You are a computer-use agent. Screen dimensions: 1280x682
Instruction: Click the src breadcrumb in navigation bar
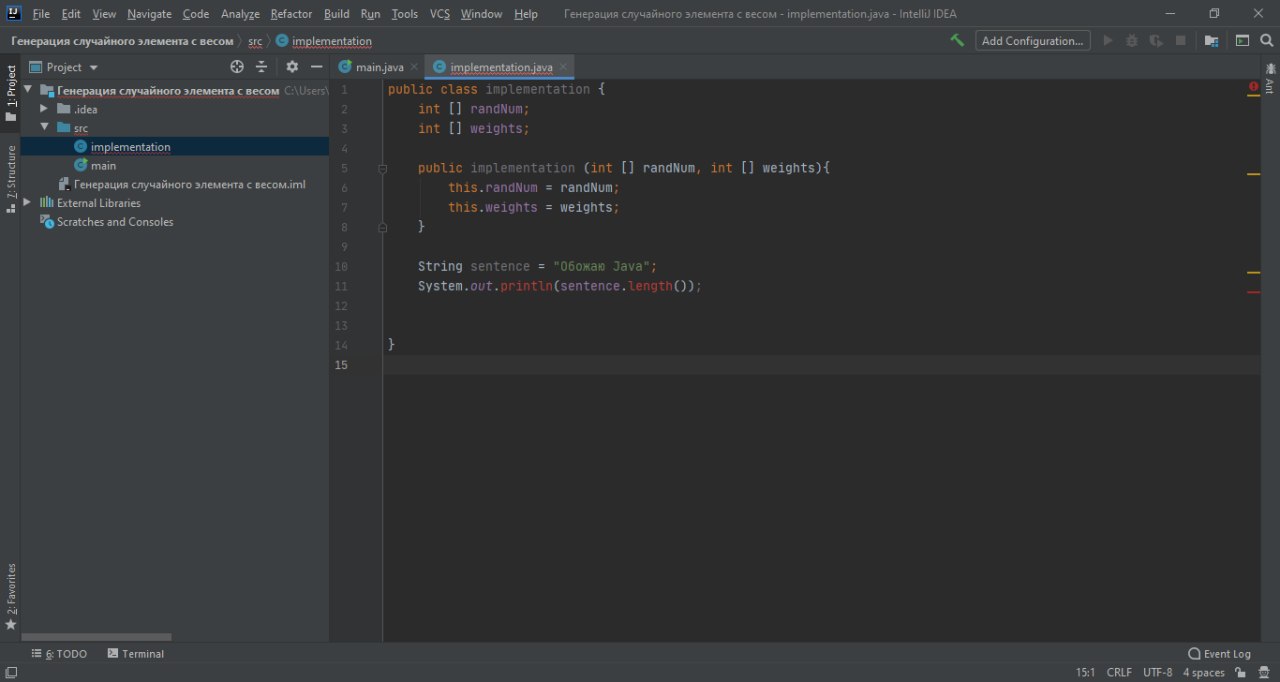[x=255, y=41]
